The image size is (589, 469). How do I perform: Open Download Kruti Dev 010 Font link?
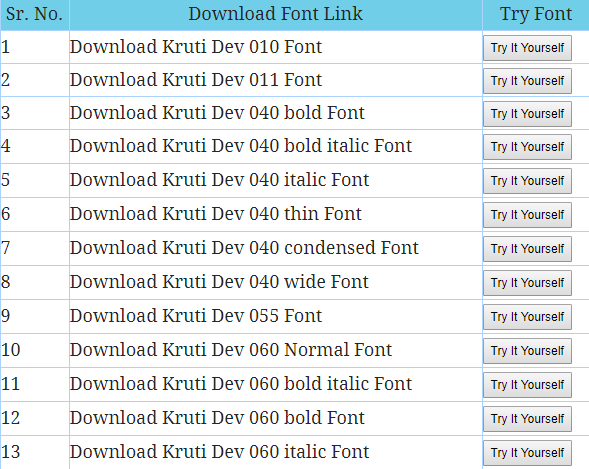pyautogui.click(x=196, y=47)
